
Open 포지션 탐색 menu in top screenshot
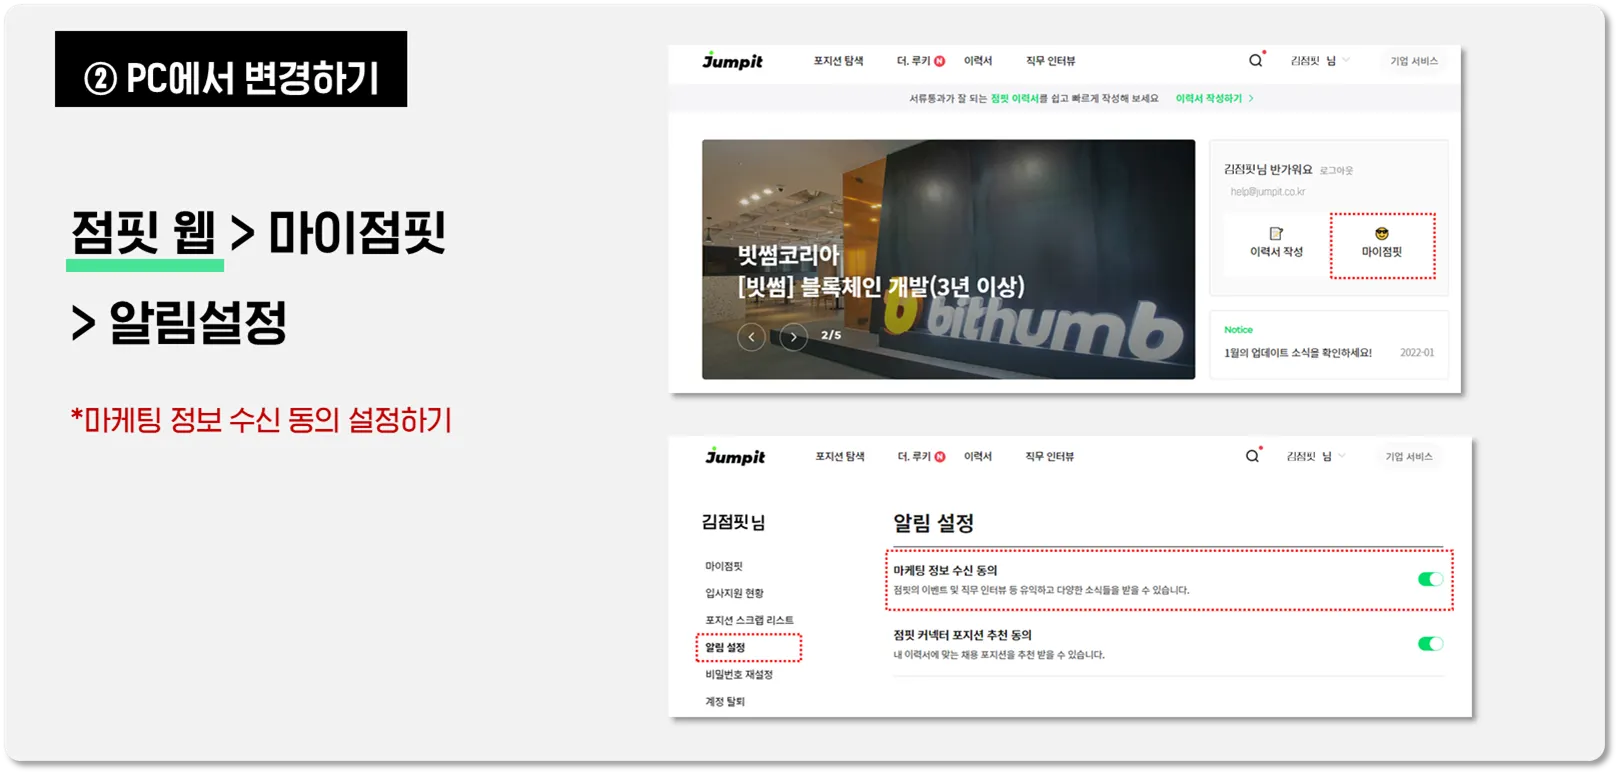tap(838, 61)
